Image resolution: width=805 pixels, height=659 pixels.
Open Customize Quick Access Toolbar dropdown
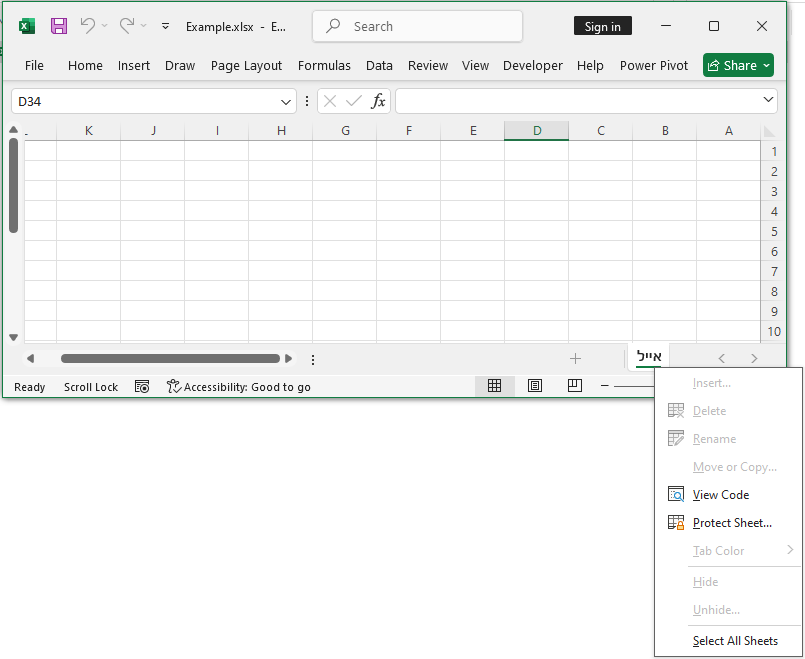tap(165, 27)
